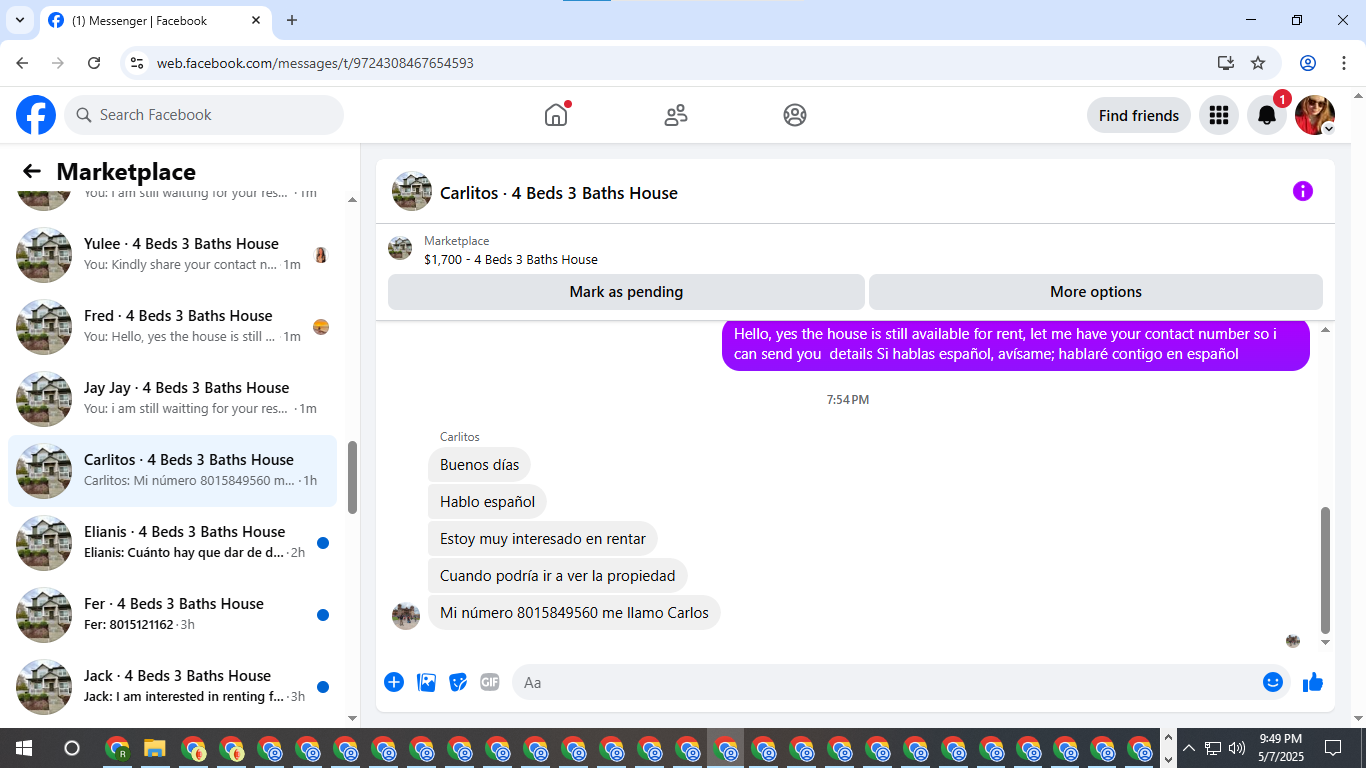Viewport: 1366px width, 768px height.
Task: Click the Facebook logo icon
Action: pos(36,115)
